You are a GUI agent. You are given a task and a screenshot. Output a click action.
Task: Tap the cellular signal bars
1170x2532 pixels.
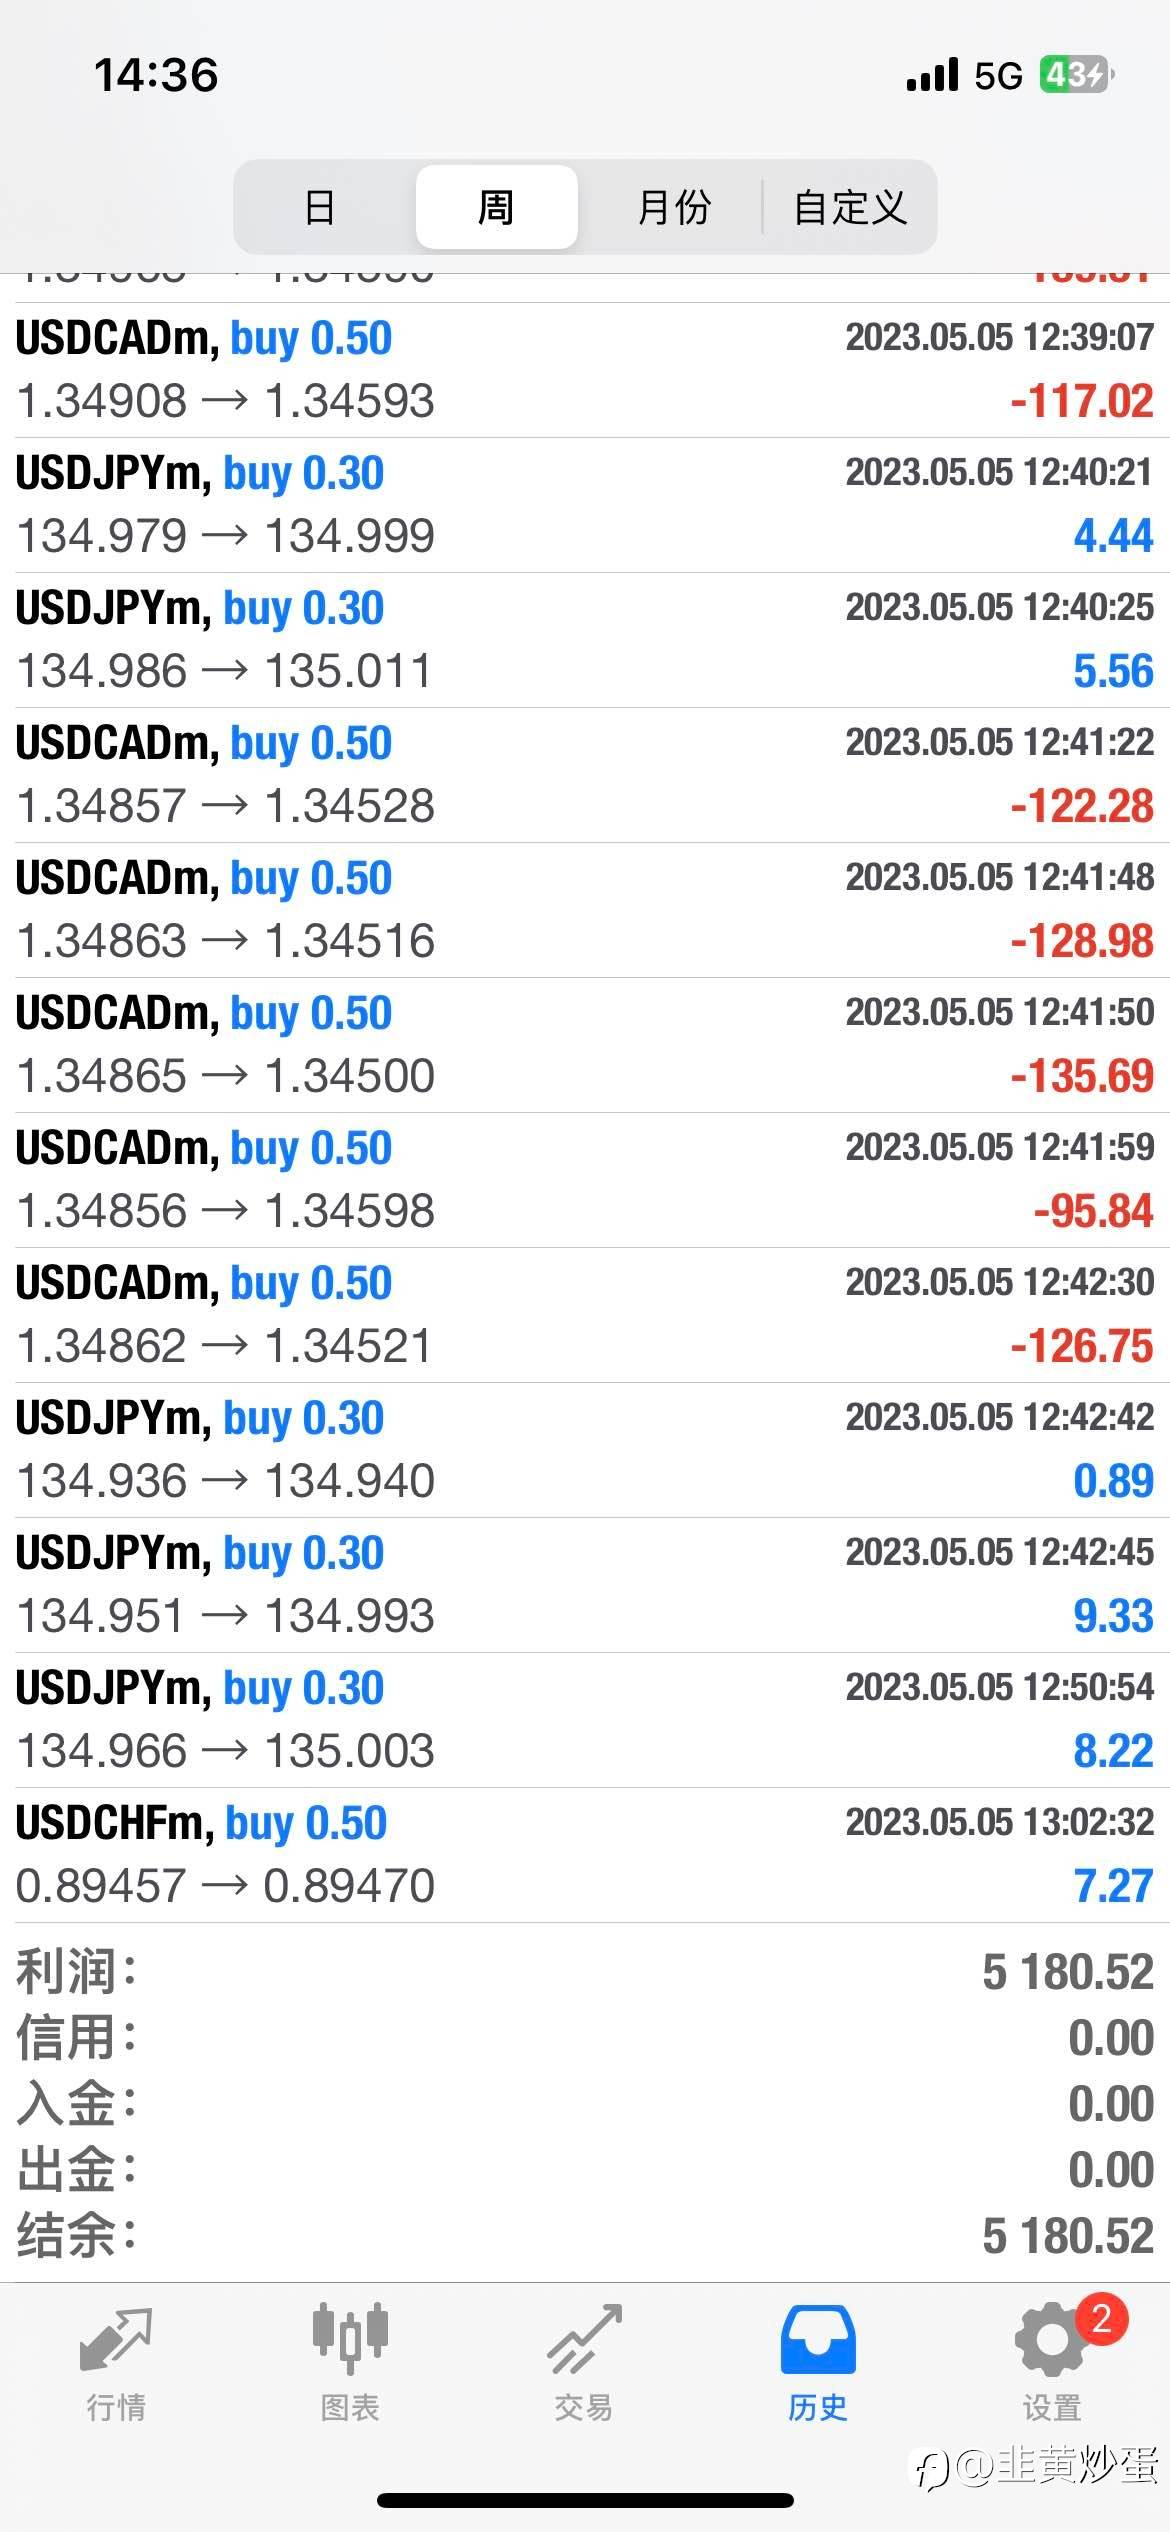click(932, 75)
